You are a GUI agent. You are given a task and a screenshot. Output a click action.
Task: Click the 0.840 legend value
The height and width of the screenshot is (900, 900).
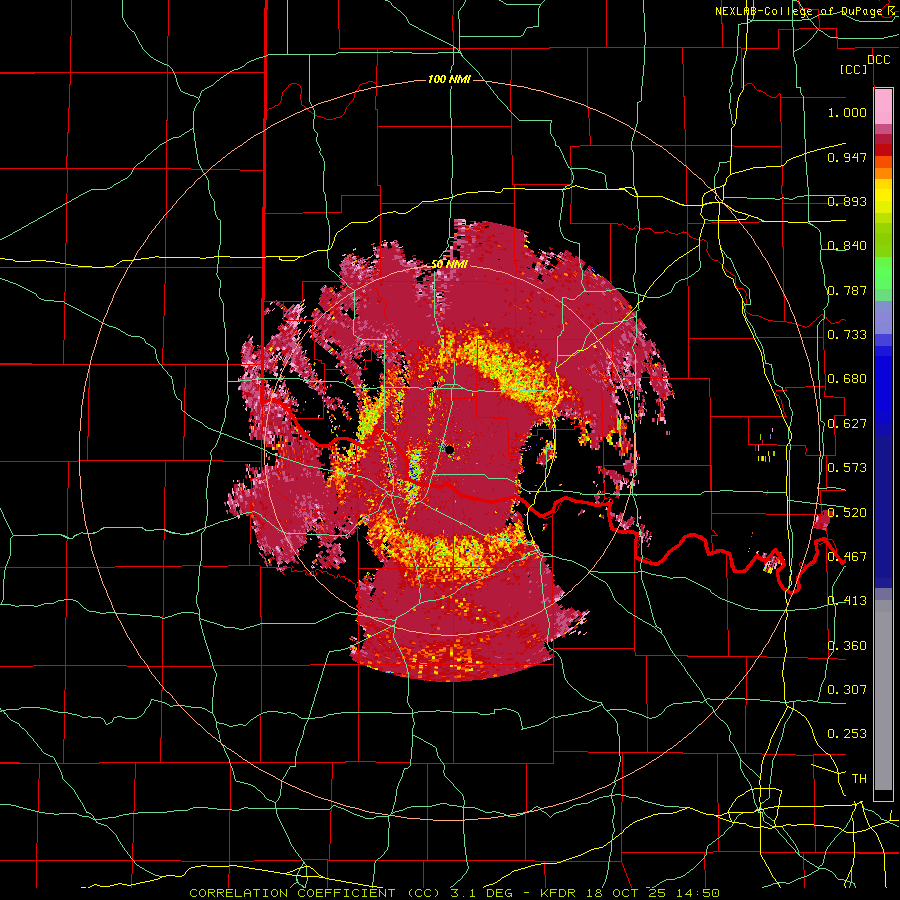pyautogui.click(x=847, y=246)
